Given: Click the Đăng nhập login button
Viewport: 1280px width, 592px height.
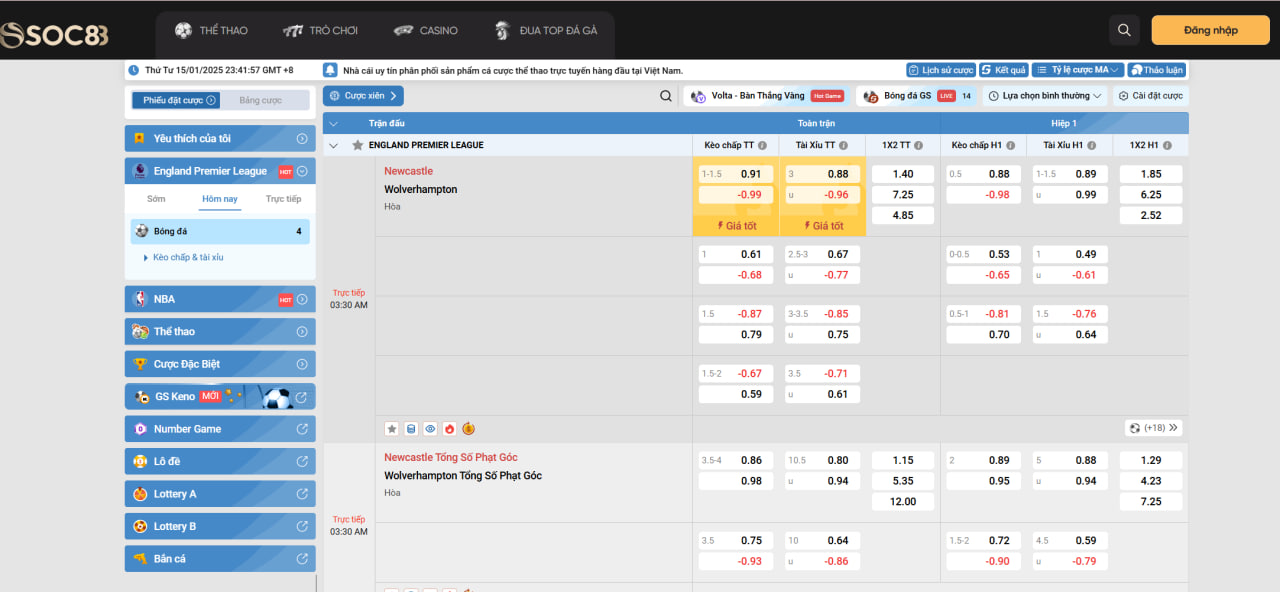Looking at the screenshot, I should coord(1210,30).
